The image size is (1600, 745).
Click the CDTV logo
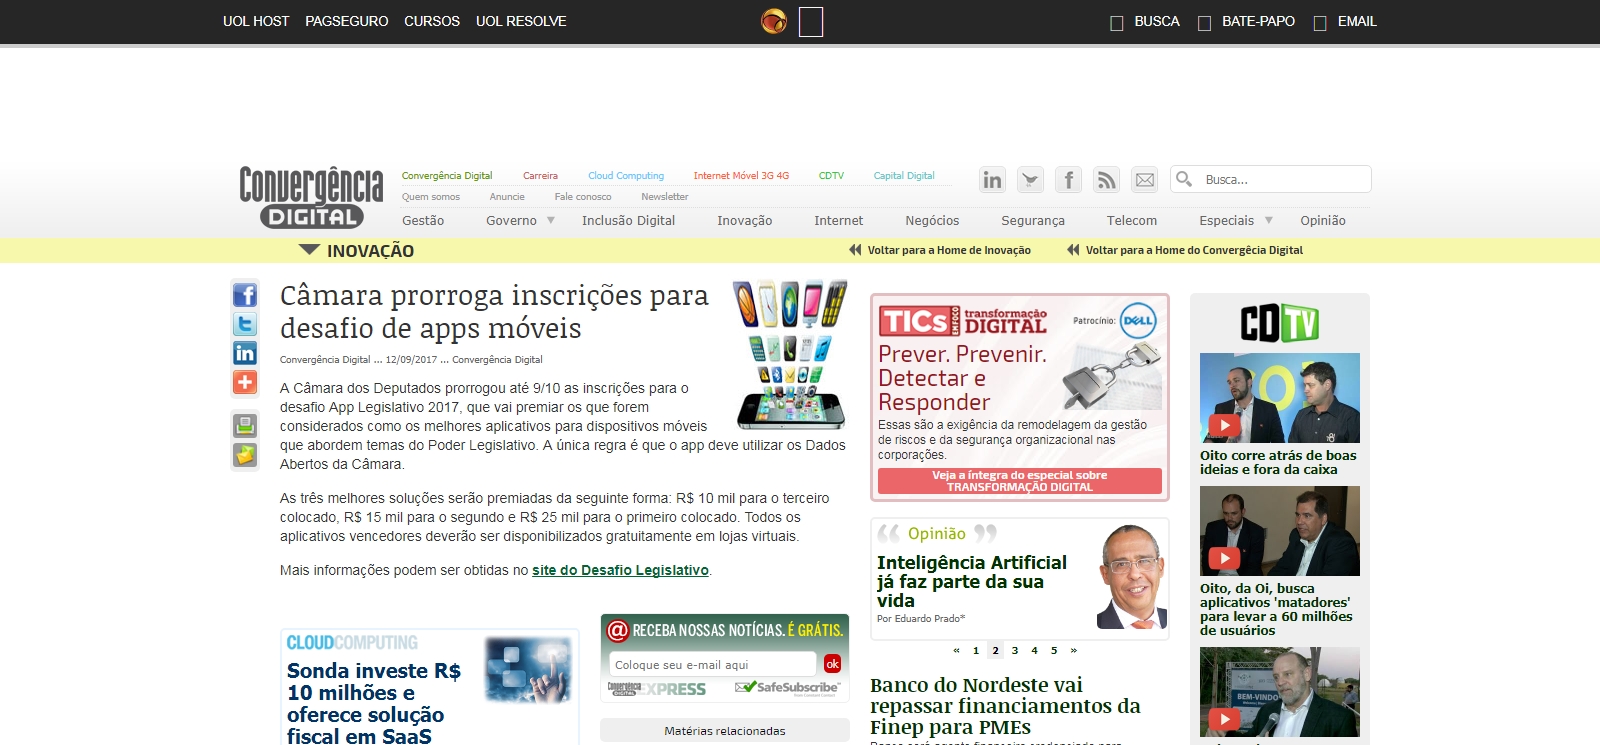tap(1280, 323)
